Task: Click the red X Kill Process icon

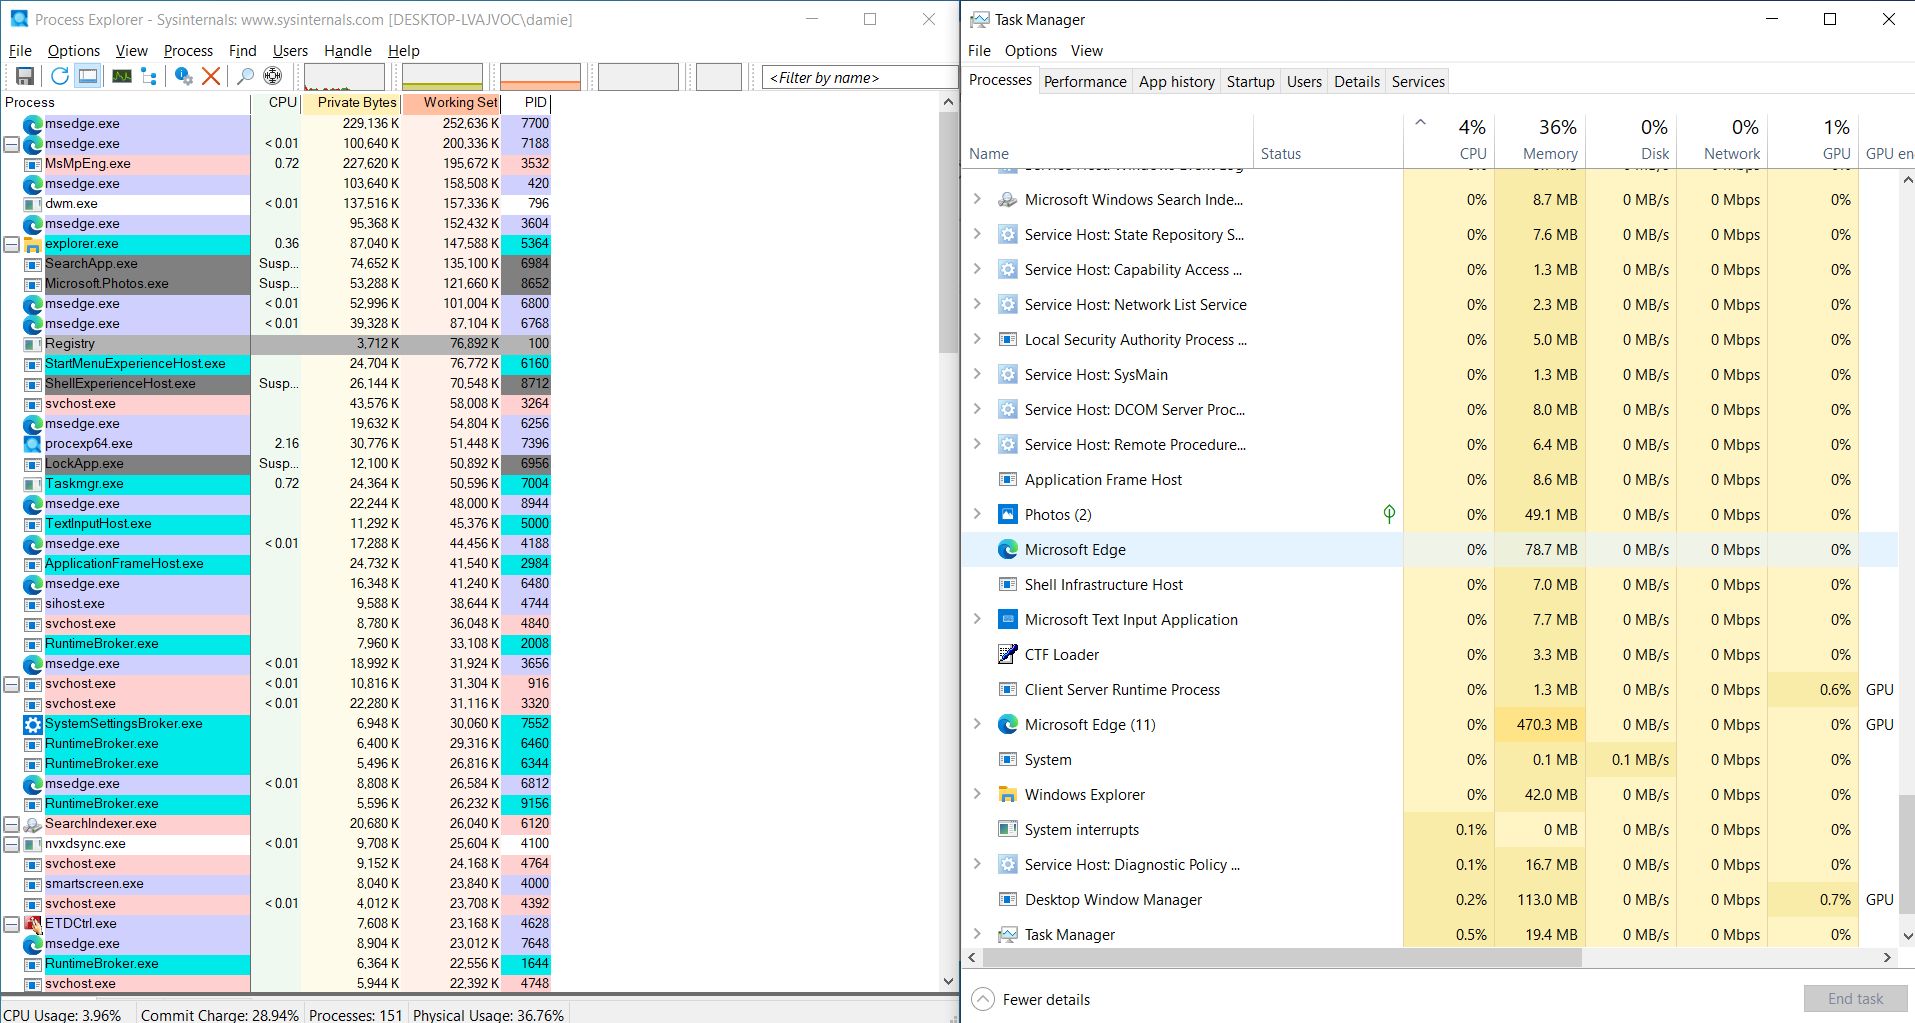Action: click(211, 76)
